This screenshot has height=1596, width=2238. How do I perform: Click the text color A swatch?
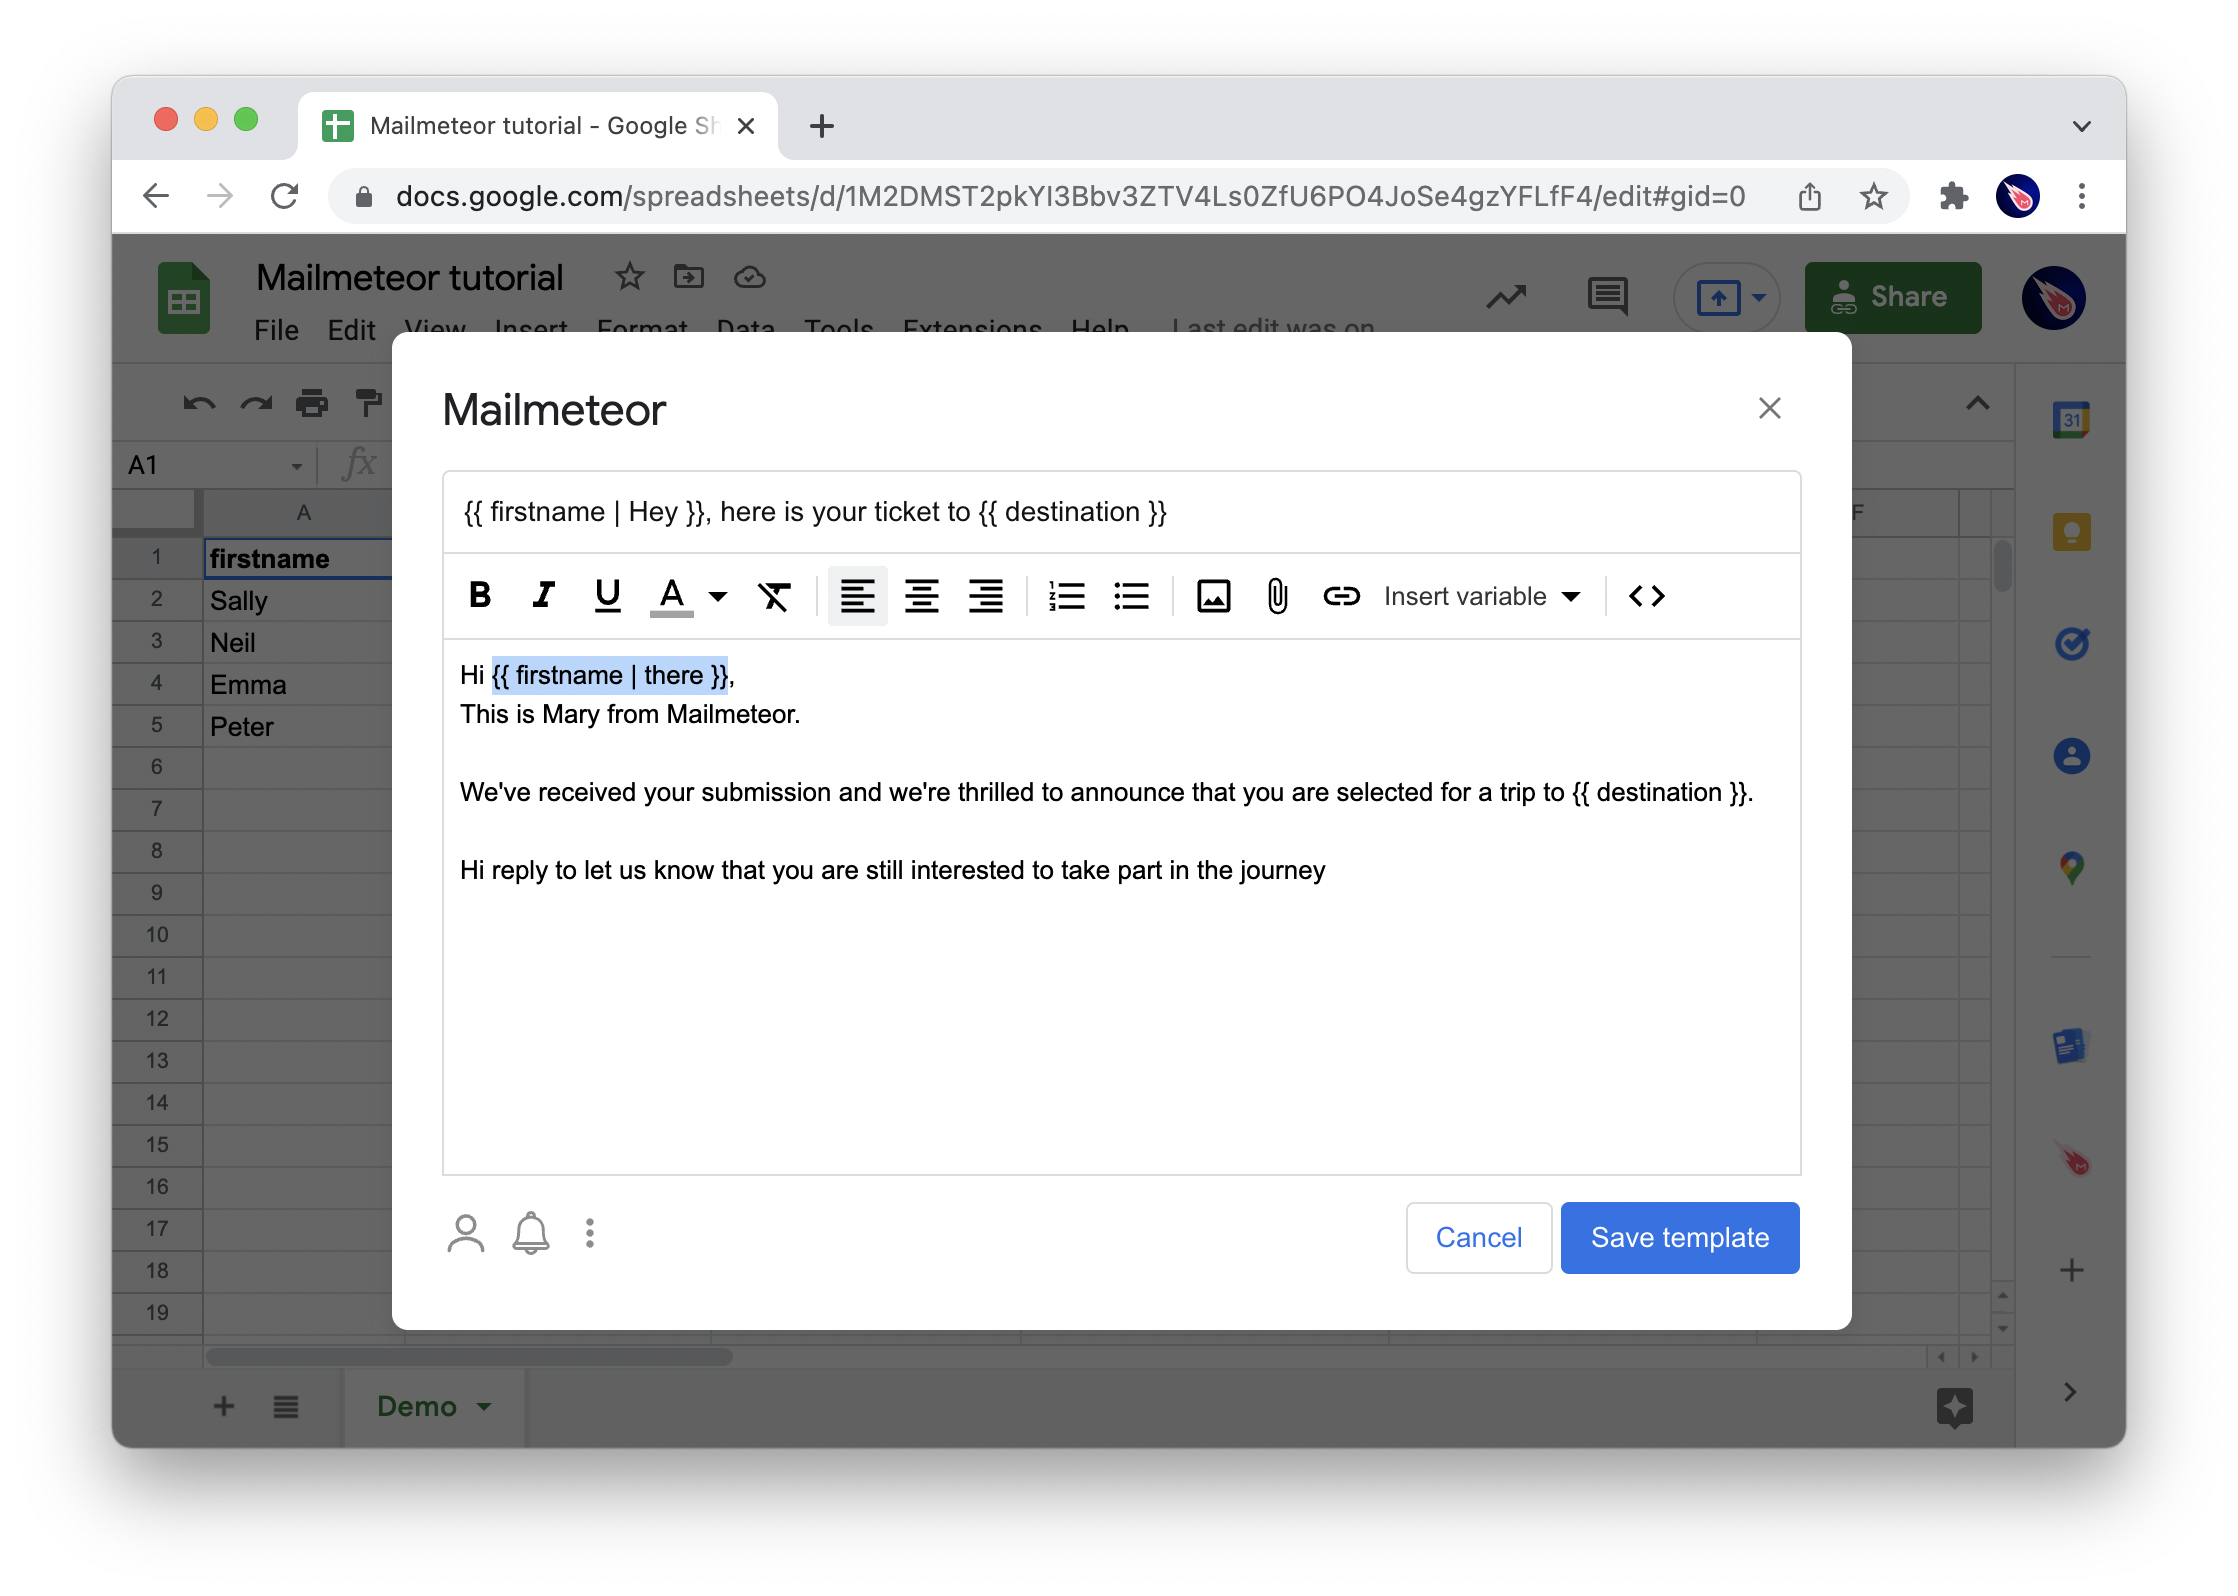point(672,596)
